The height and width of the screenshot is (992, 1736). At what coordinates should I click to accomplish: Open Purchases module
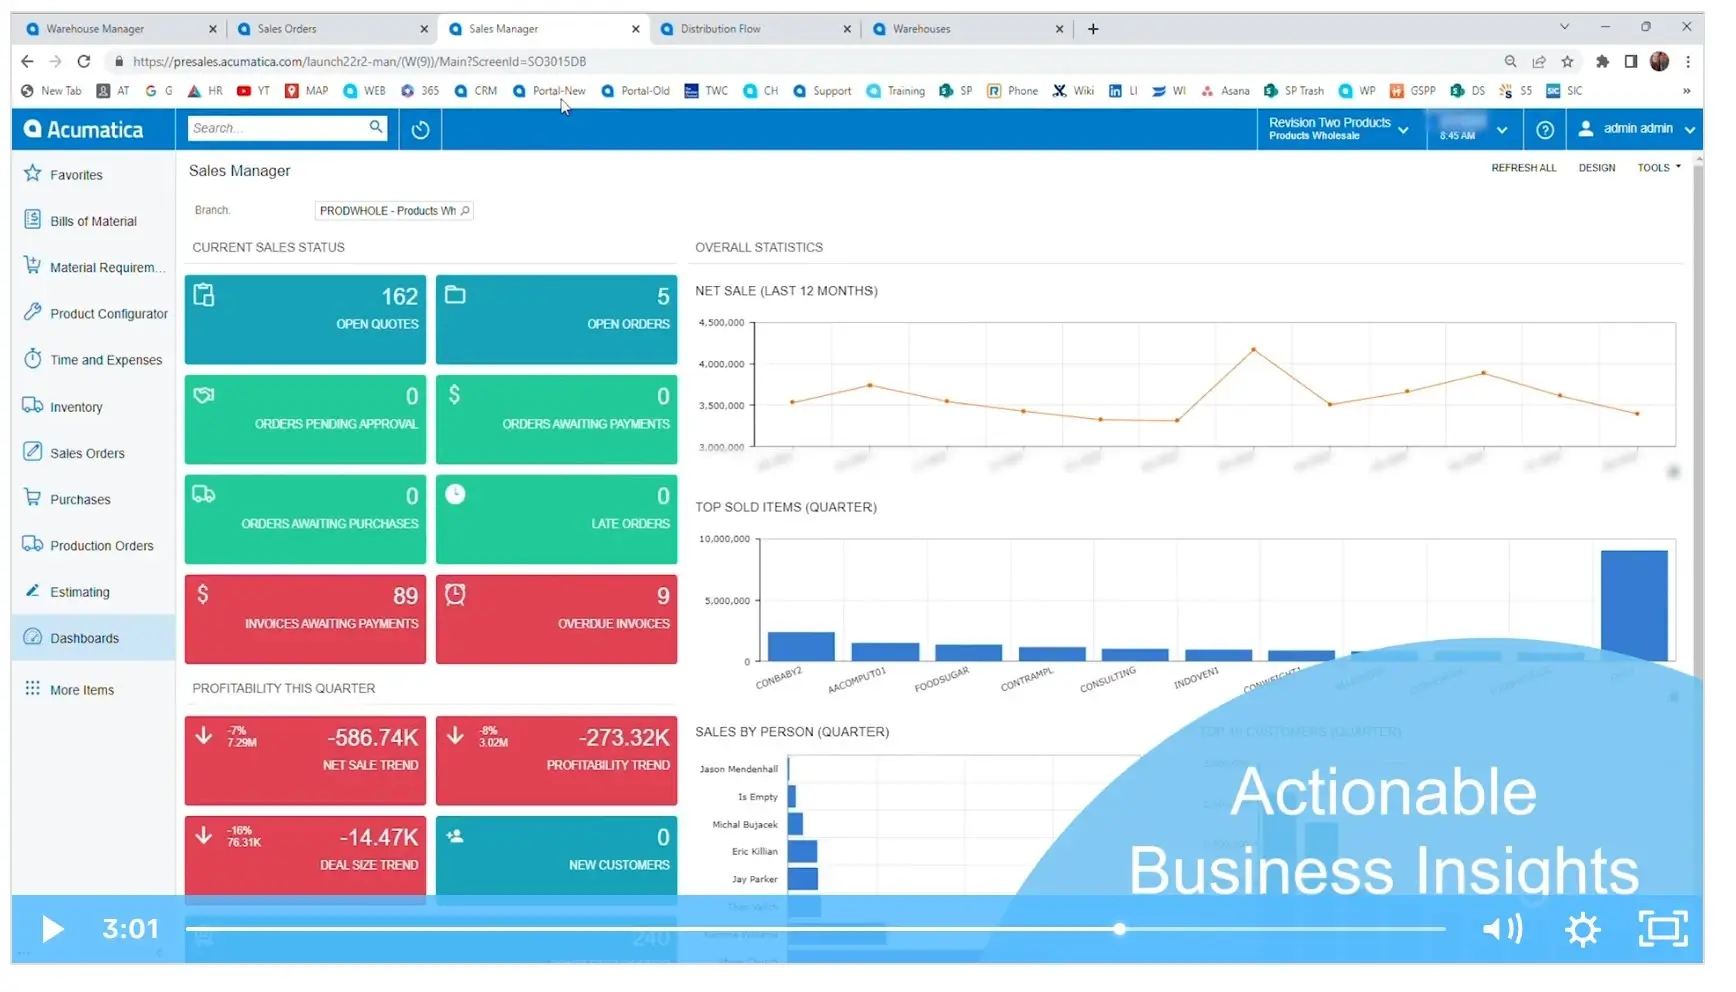[x=80, y=499]
